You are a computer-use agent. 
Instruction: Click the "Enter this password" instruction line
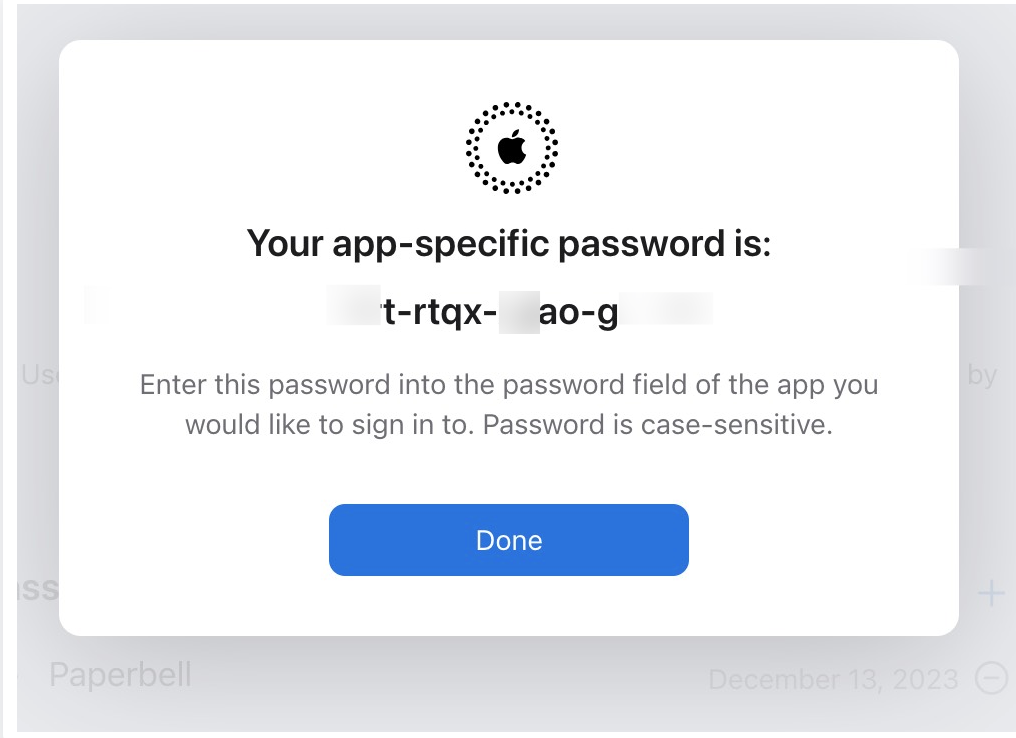[x=508, y=385]
